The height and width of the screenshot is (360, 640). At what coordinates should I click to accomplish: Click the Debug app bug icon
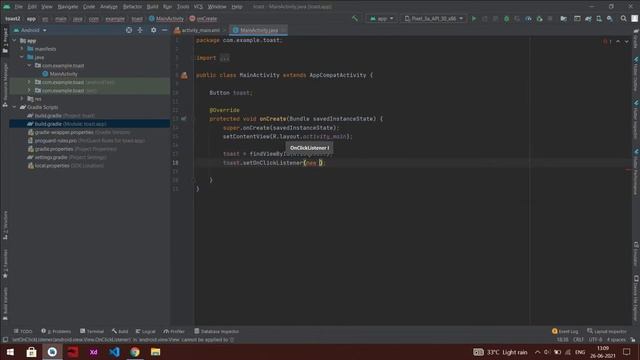(506, 18)
